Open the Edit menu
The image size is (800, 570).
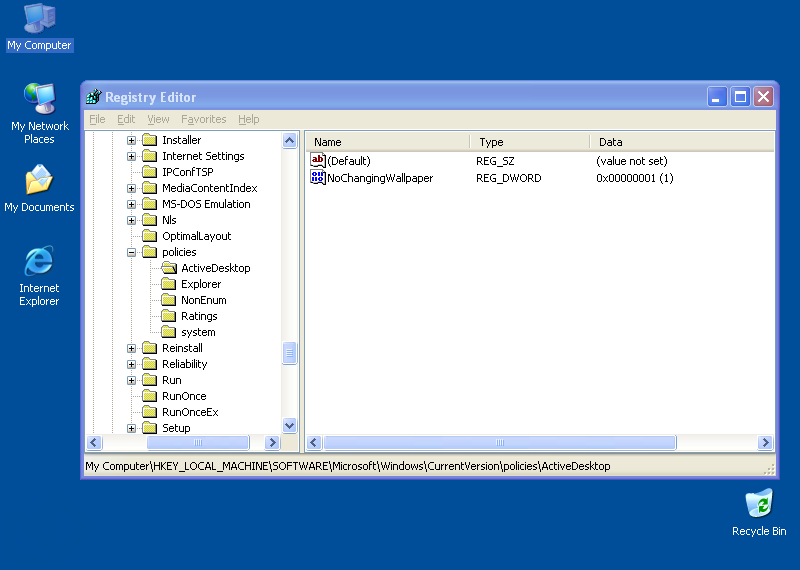click(x=126, y=119)
